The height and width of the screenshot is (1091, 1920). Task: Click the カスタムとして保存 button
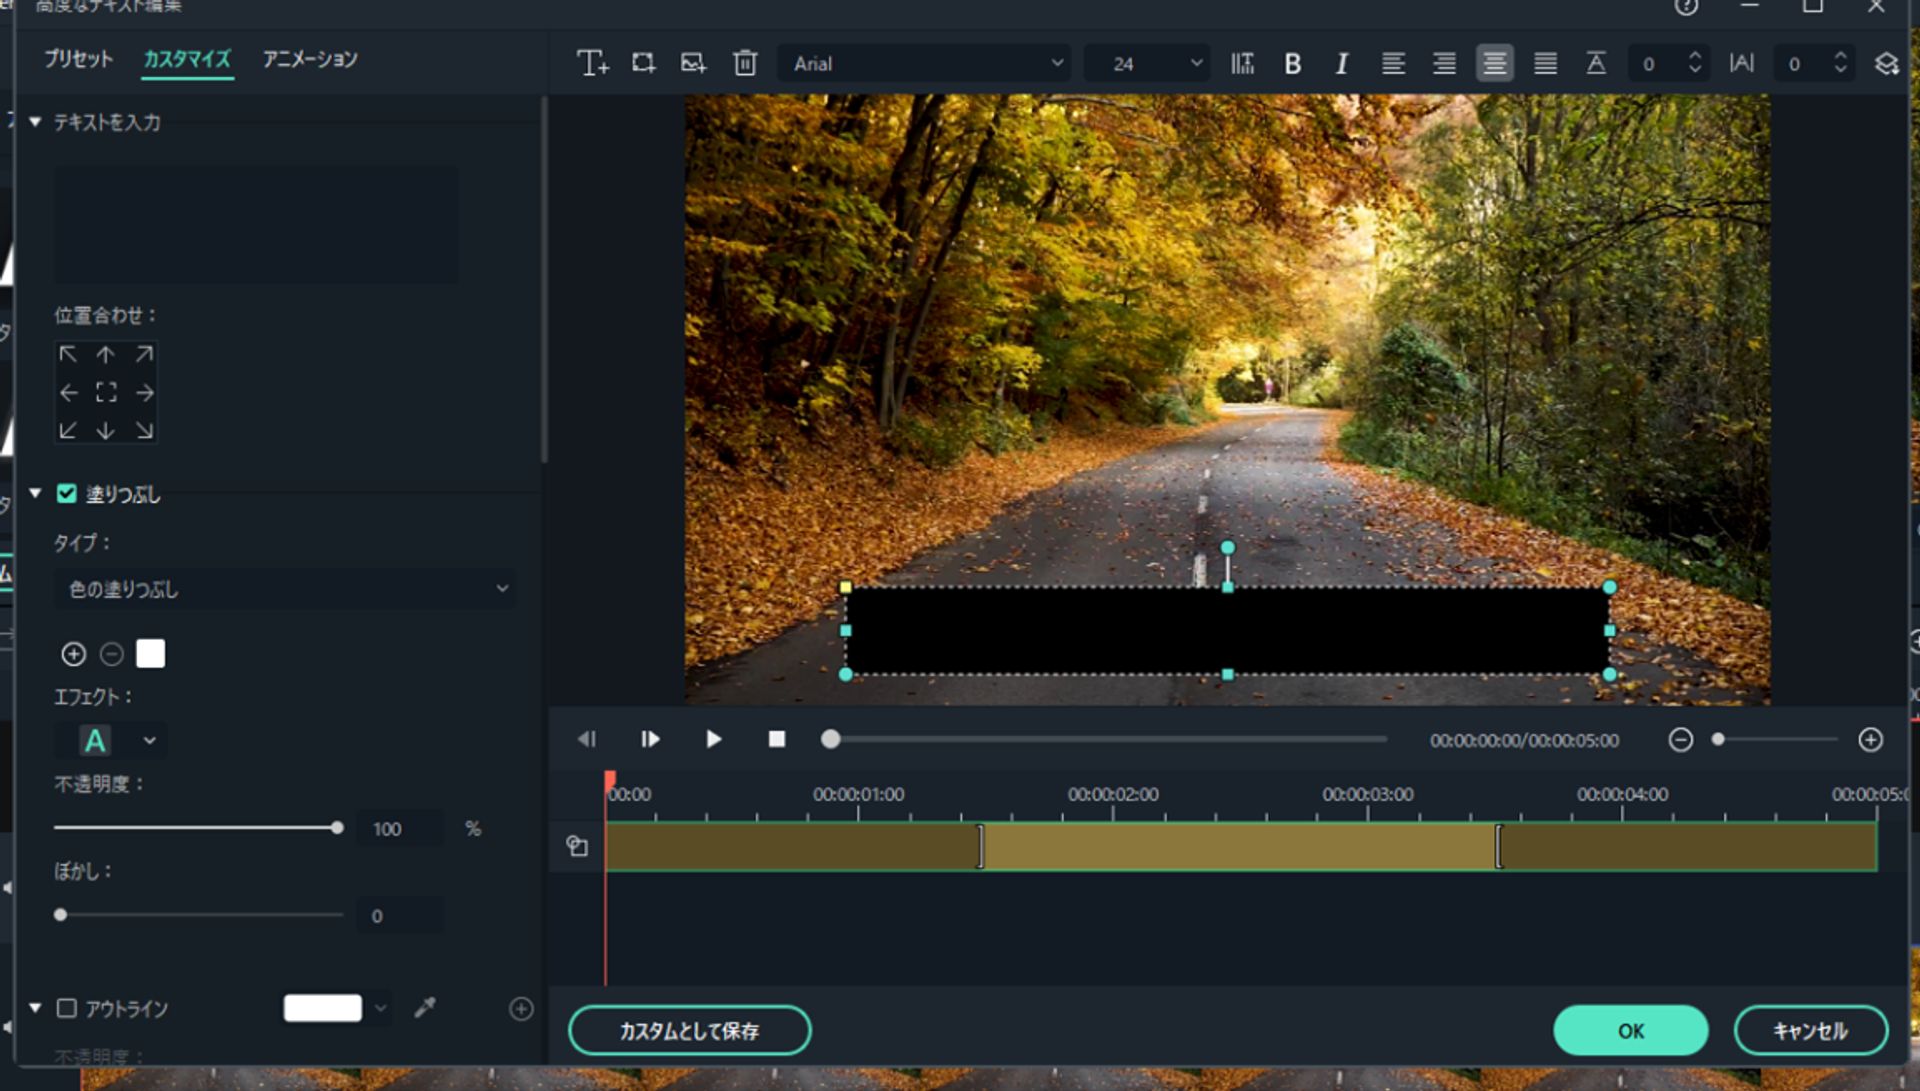689,1031
